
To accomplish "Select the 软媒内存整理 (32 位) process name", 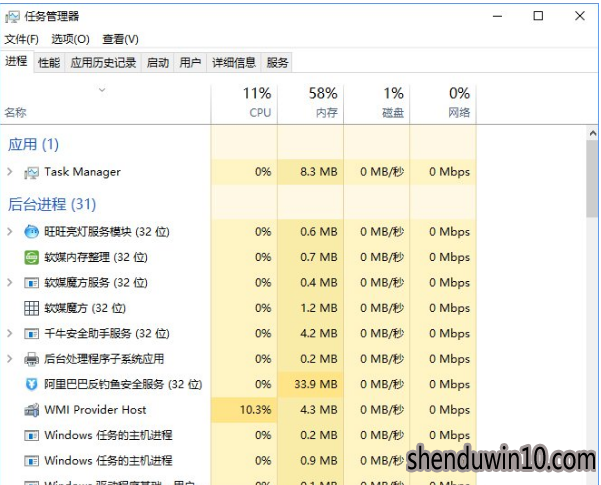I will (x=96, y=257).
